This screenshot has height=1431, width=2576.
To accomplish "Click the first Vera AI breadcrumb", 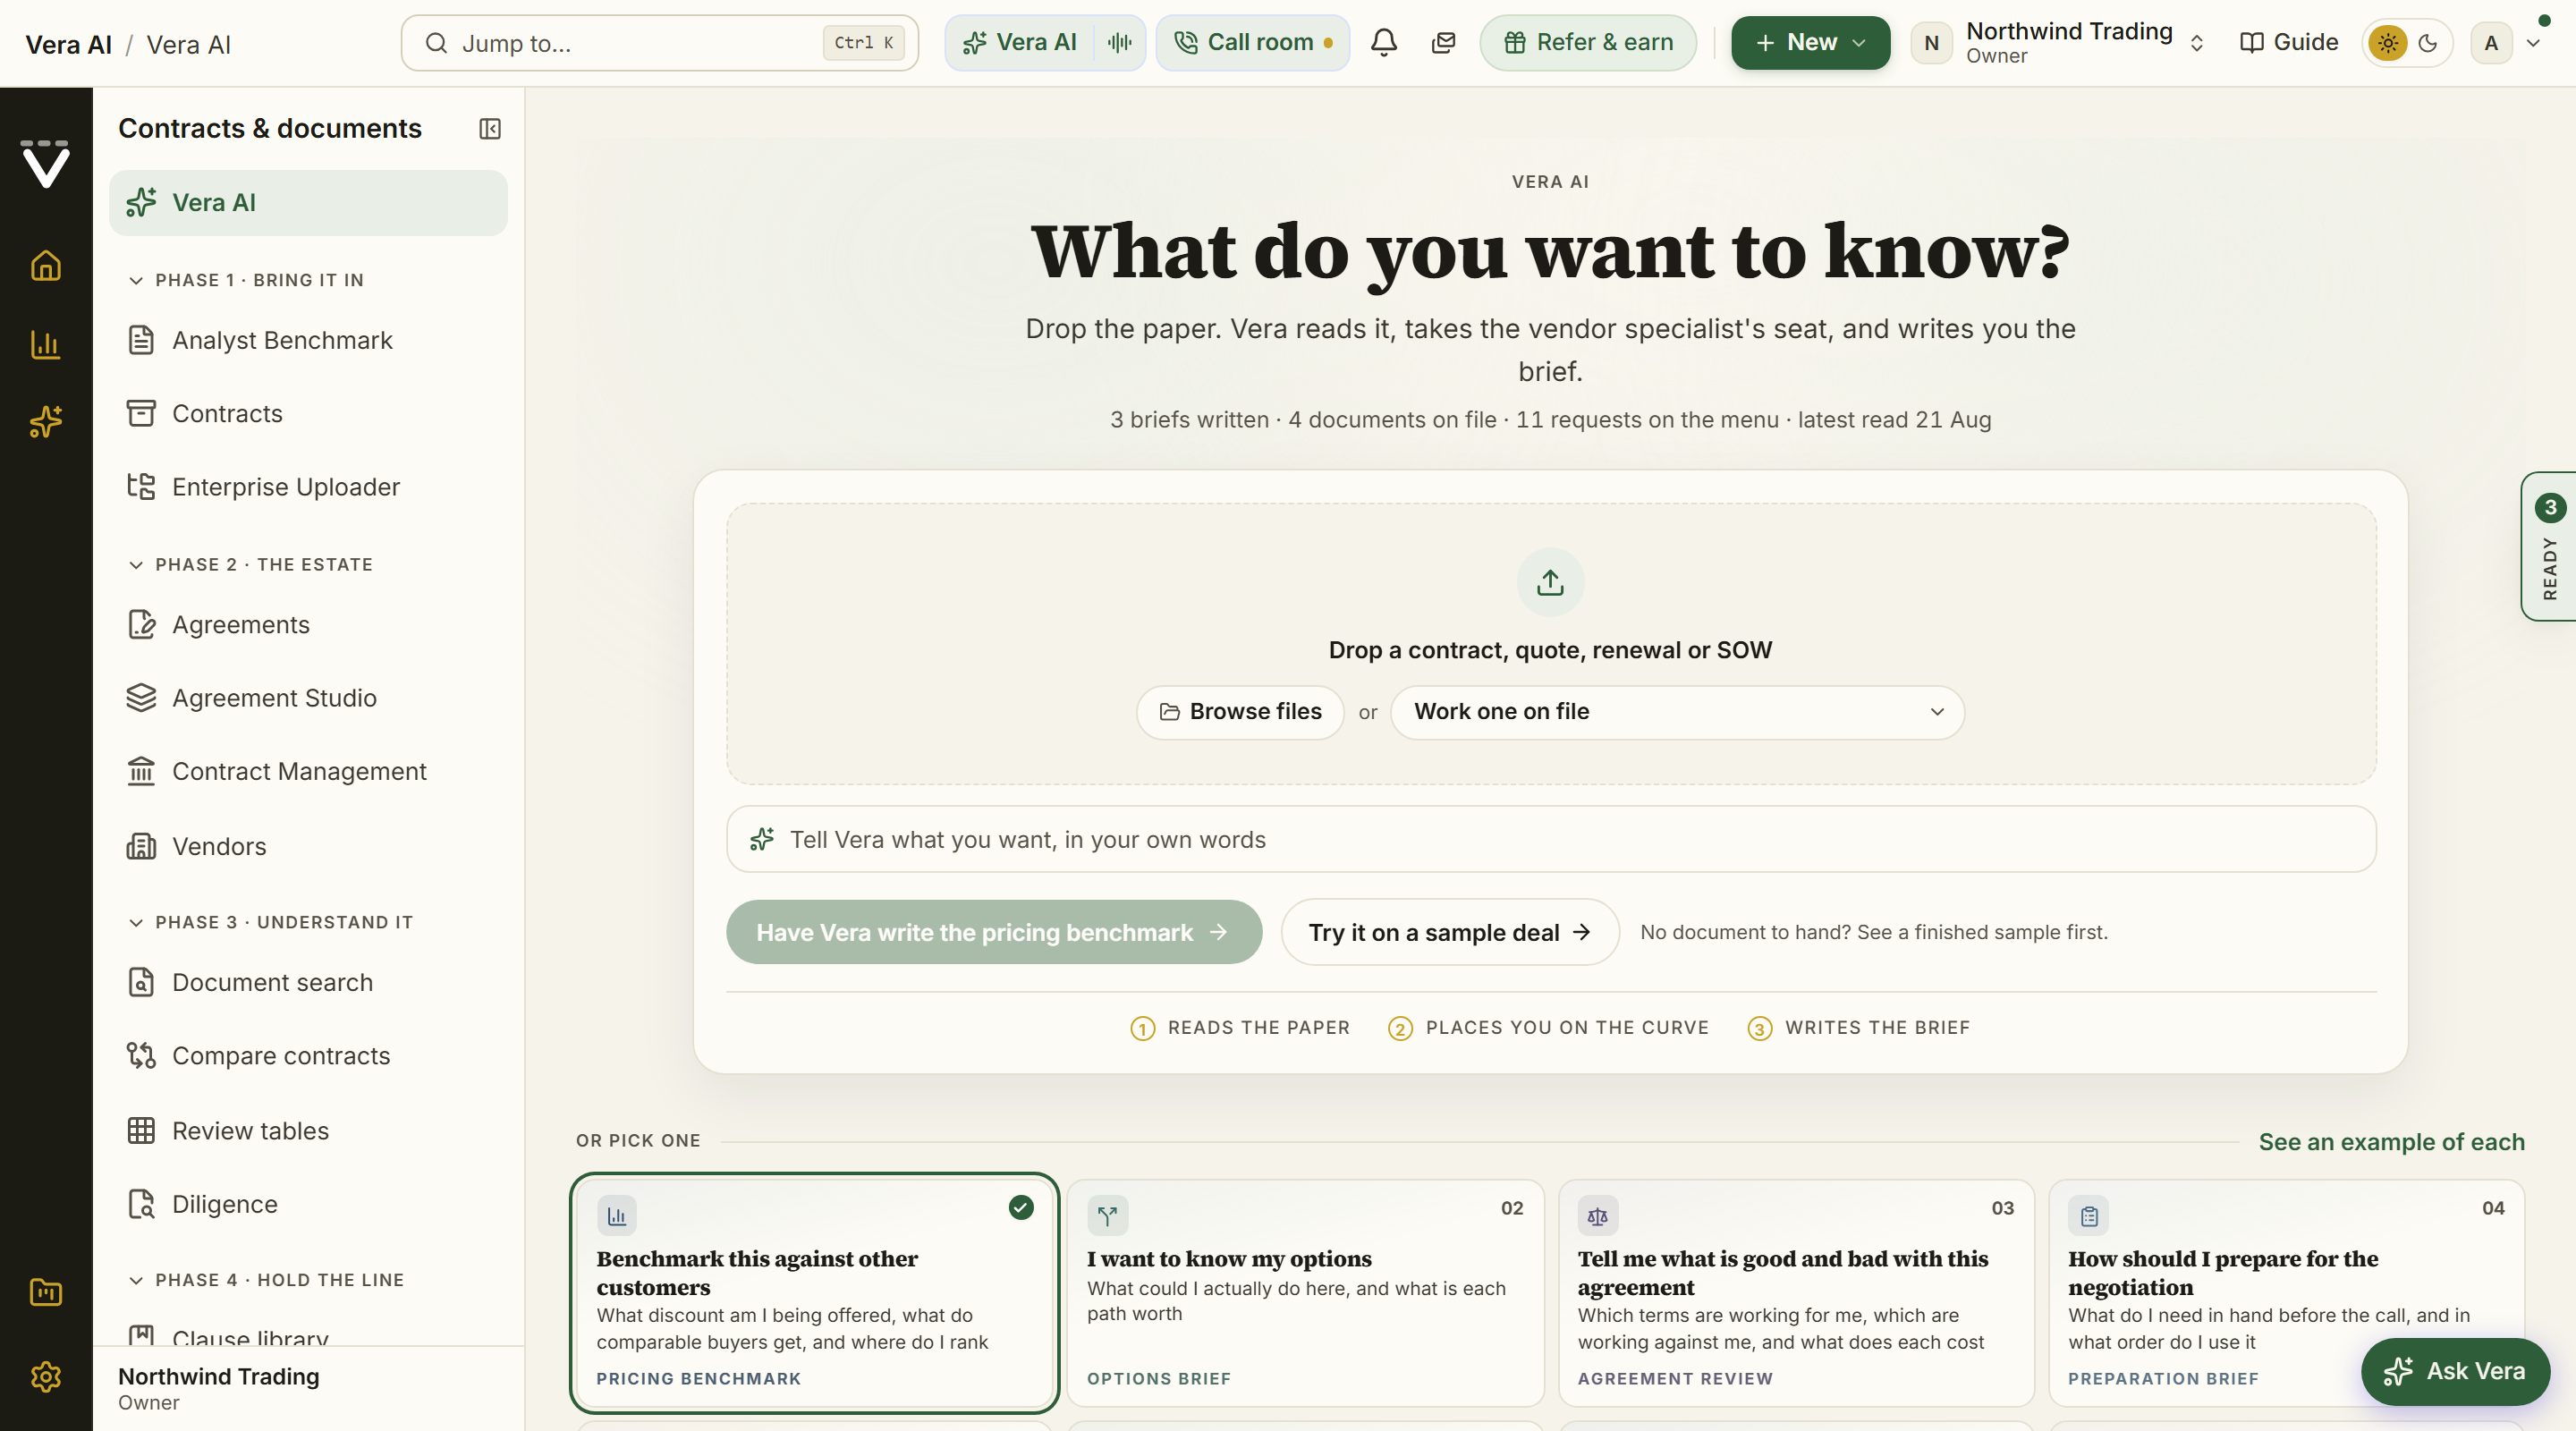I will [x=69, y=45].
